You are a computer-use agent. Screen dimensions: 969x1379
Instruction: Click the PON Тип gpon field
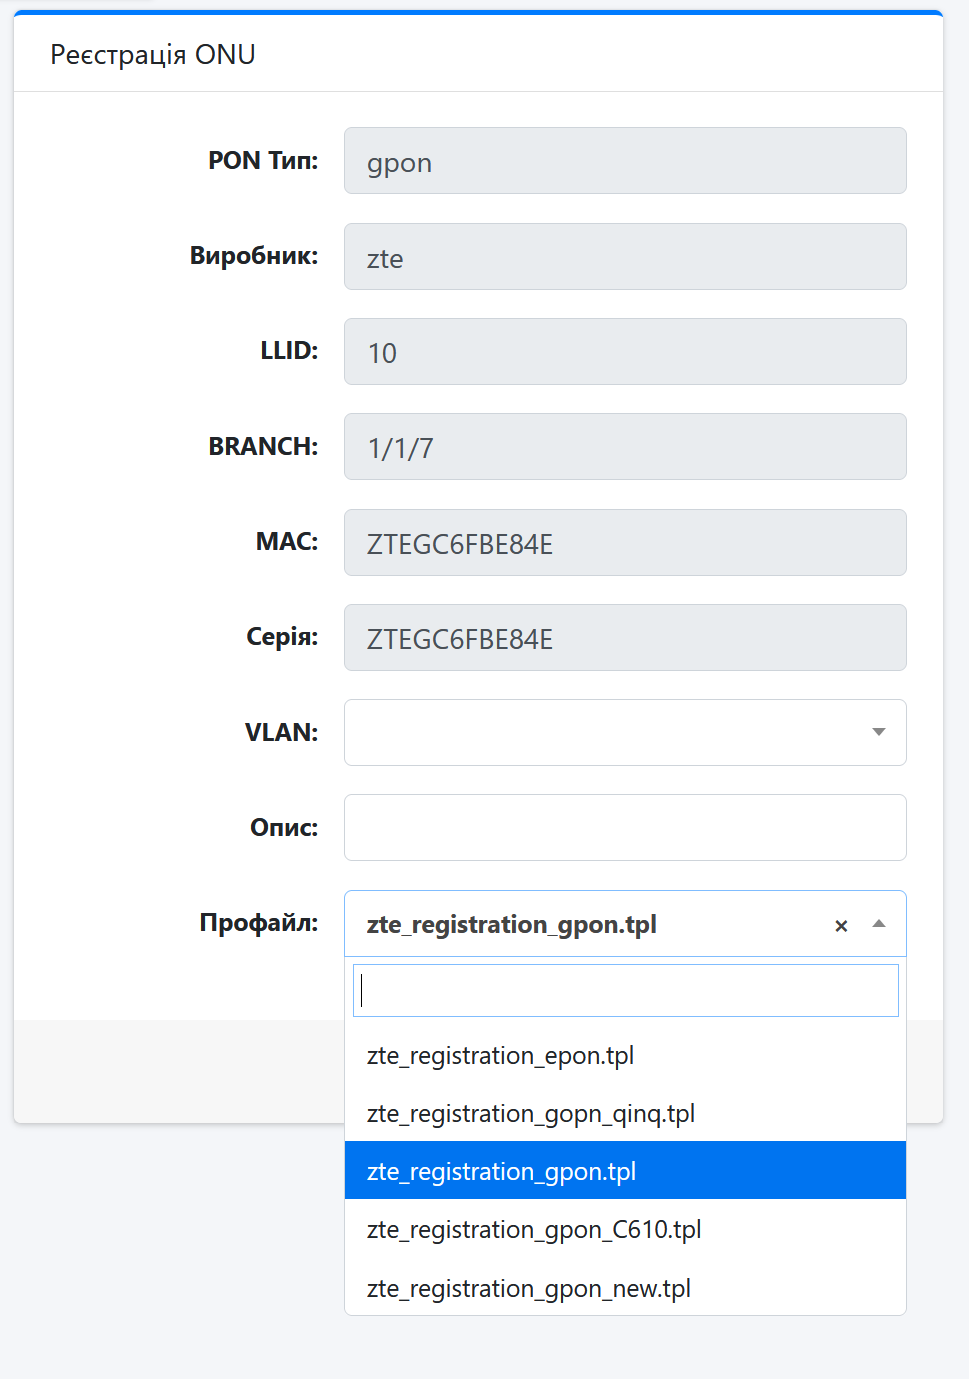point(625,161)
